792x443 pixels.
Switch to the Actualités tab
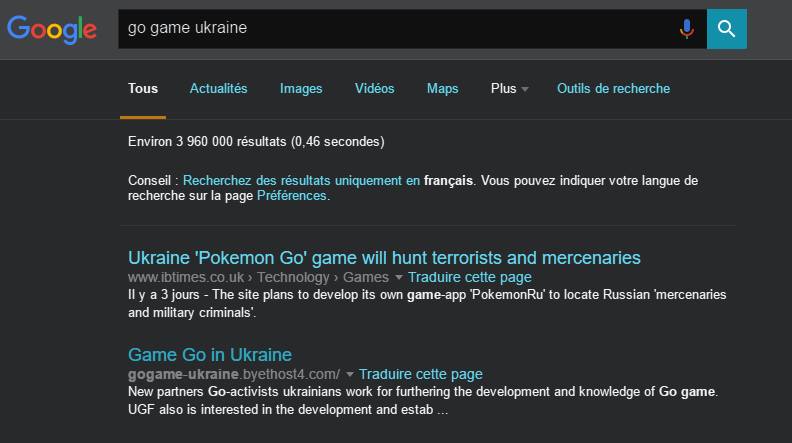pyautogui.click(x=218, y=89)
